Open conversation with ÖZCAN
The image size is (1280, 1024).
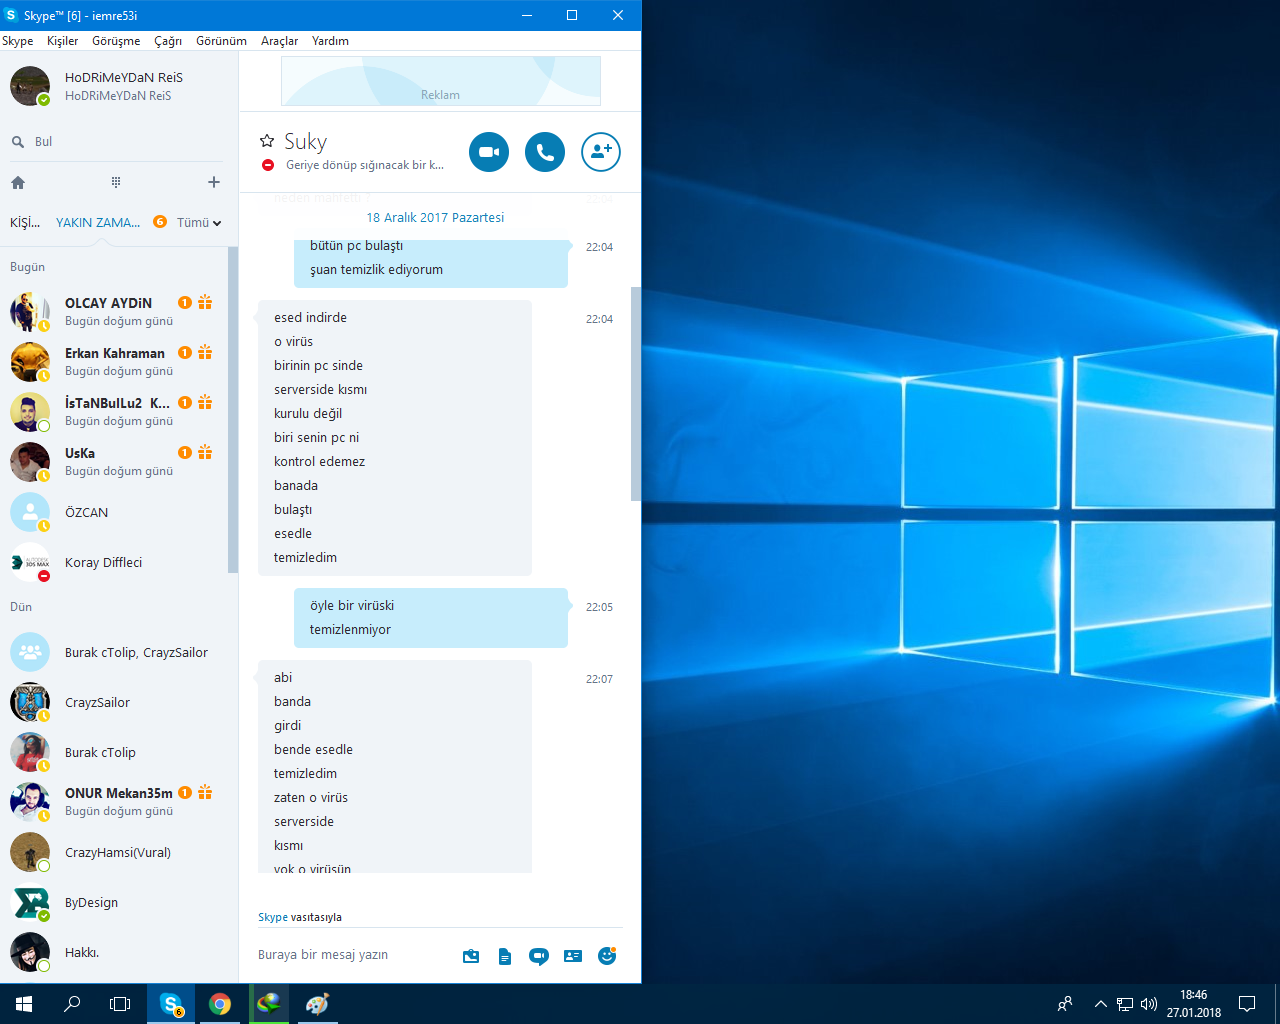(115, 512)
